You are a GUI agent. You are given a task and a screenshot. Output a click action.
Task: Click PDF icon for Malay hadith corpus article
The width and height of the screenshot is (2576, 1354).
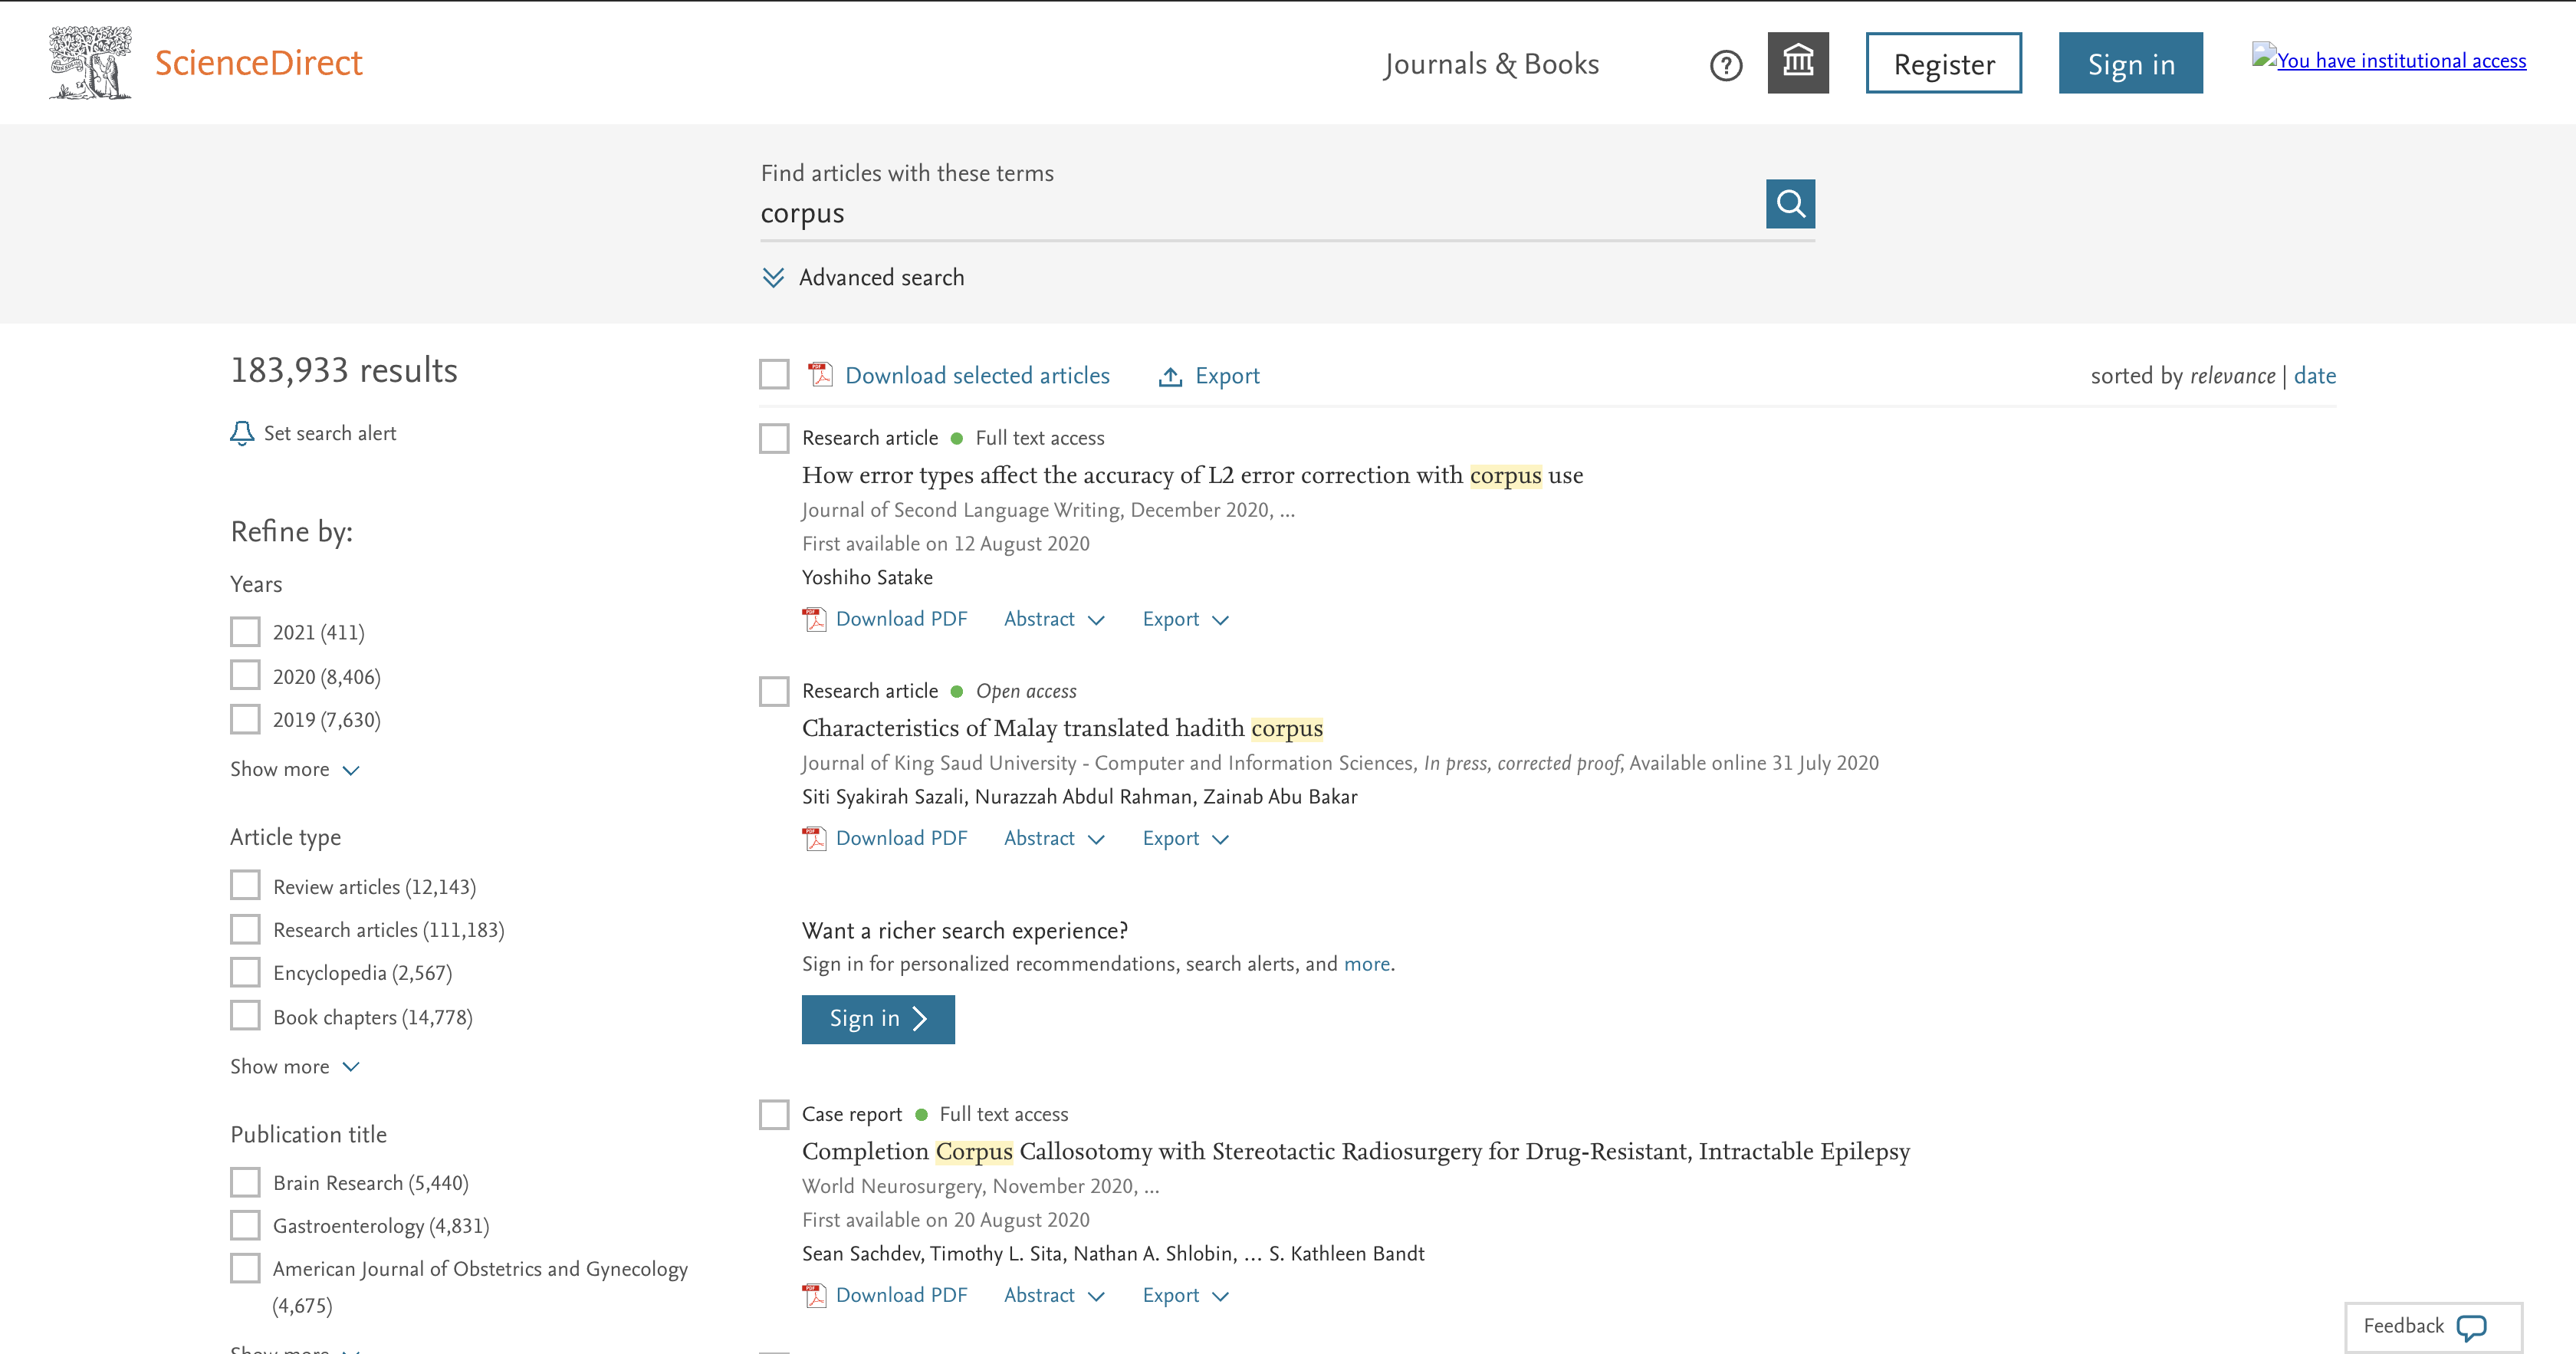pos(815,839)
